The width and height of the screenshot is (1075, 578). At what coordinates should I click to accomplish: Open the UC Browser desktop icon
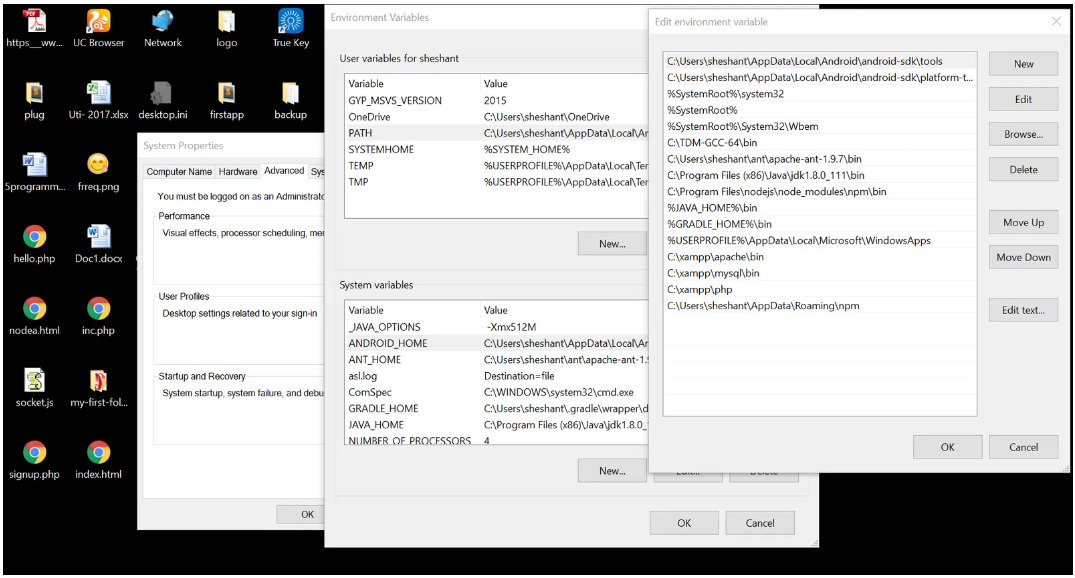[98, 22]
